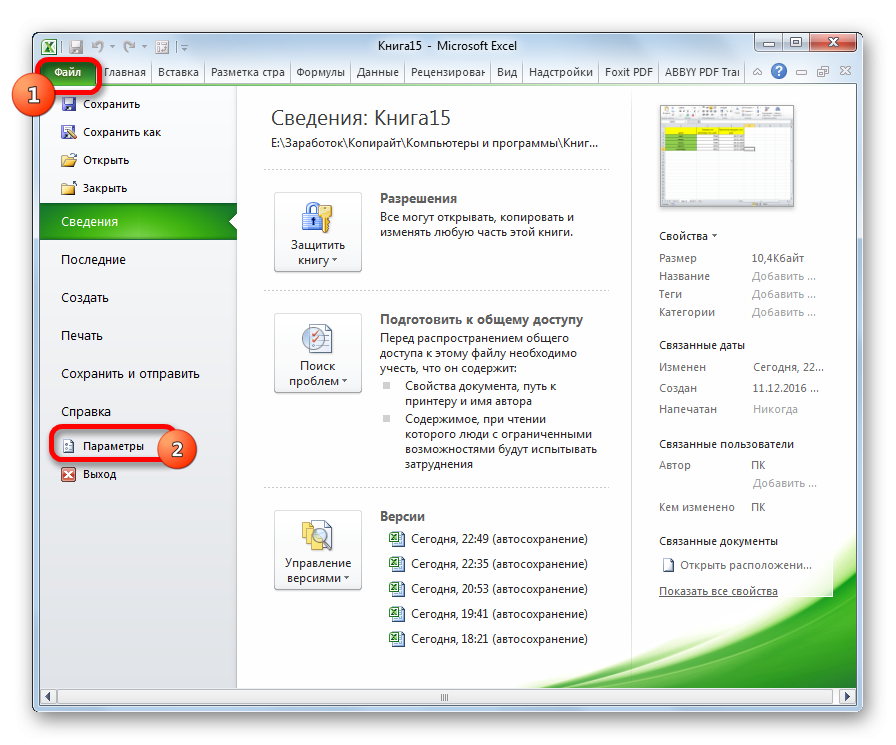The height and width of the screenshot is (745, 896).
Task: Click the ribbon-level minimize window icon
Action: coord(801,73)
